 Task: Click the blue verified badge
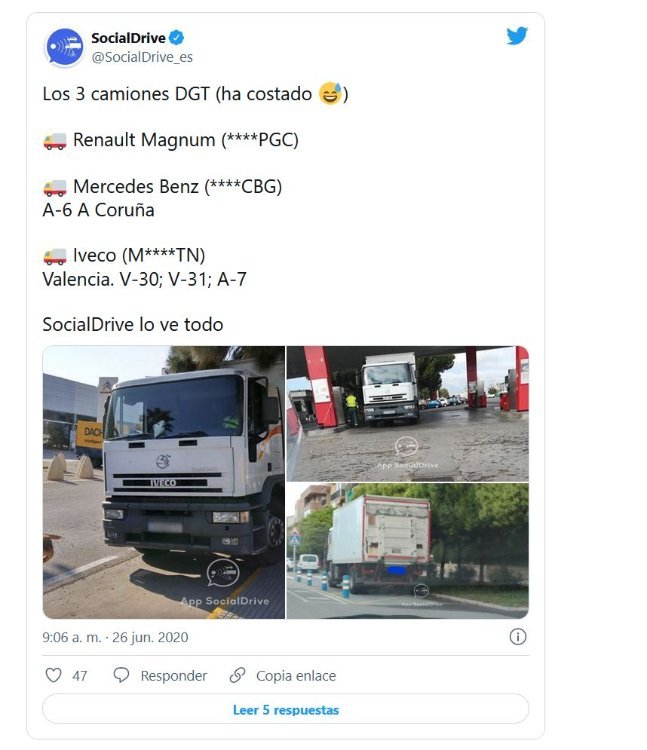tap(176, 37)
